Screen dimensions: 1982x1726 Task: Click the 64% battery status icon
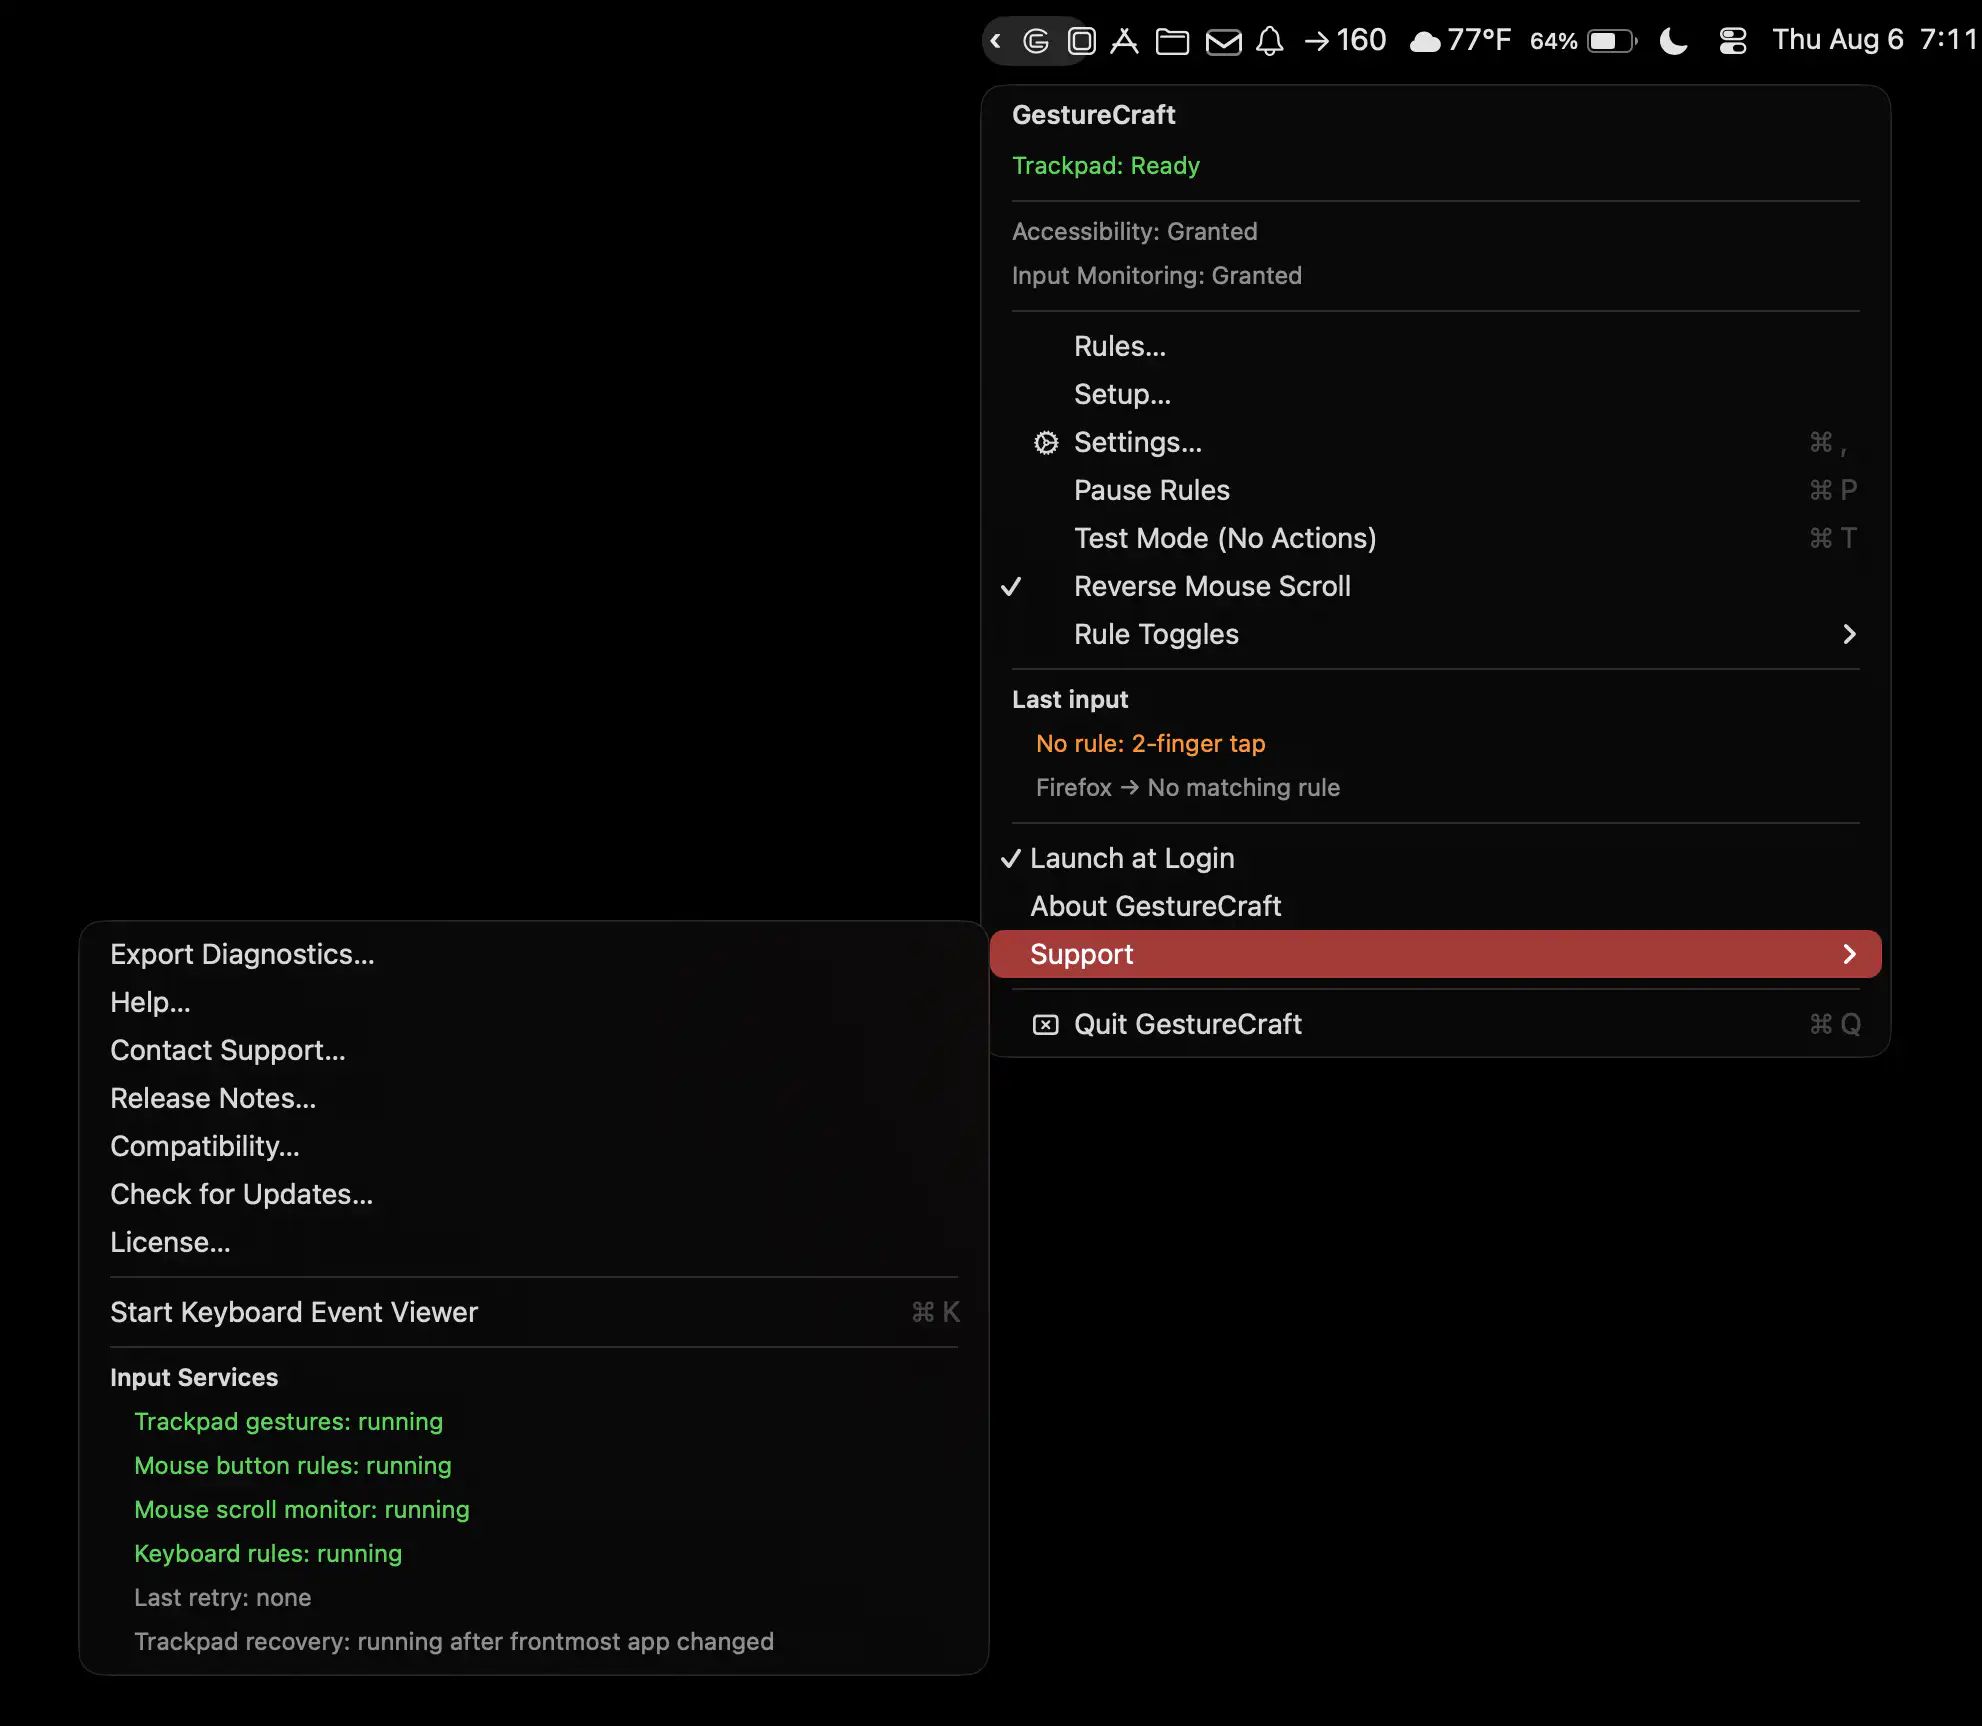point(1584,41)
